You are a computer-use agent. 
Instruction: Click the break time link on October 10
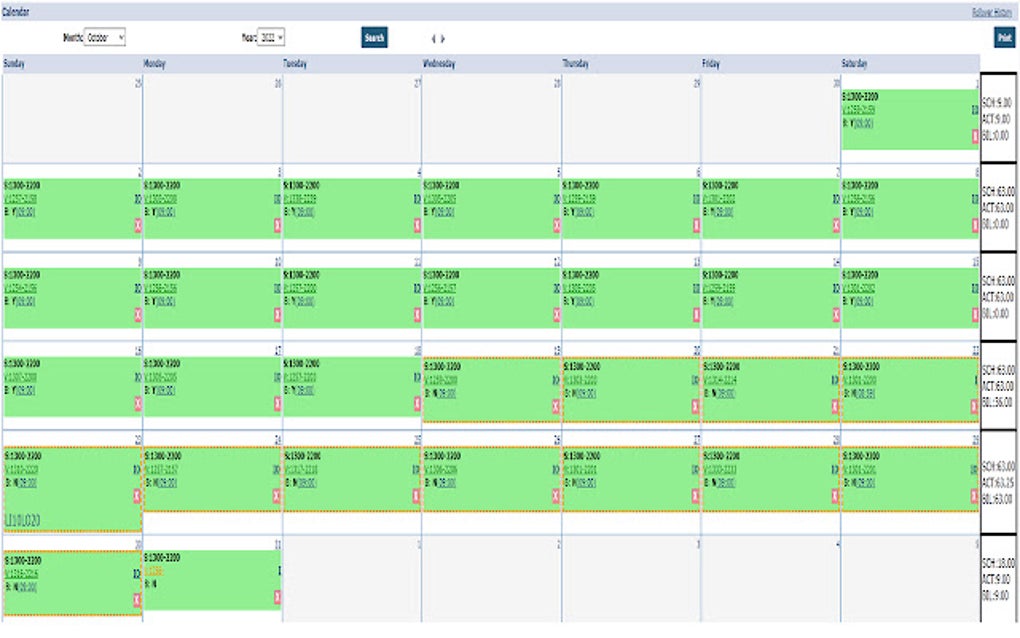point(165,300)
